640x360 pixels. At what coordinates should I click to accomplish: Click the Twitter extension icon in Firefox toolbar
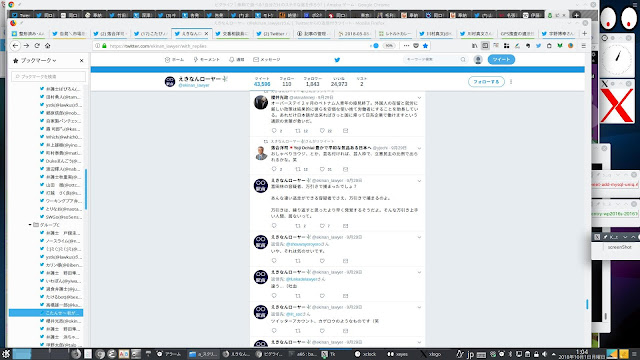click(x=538, y=46)
